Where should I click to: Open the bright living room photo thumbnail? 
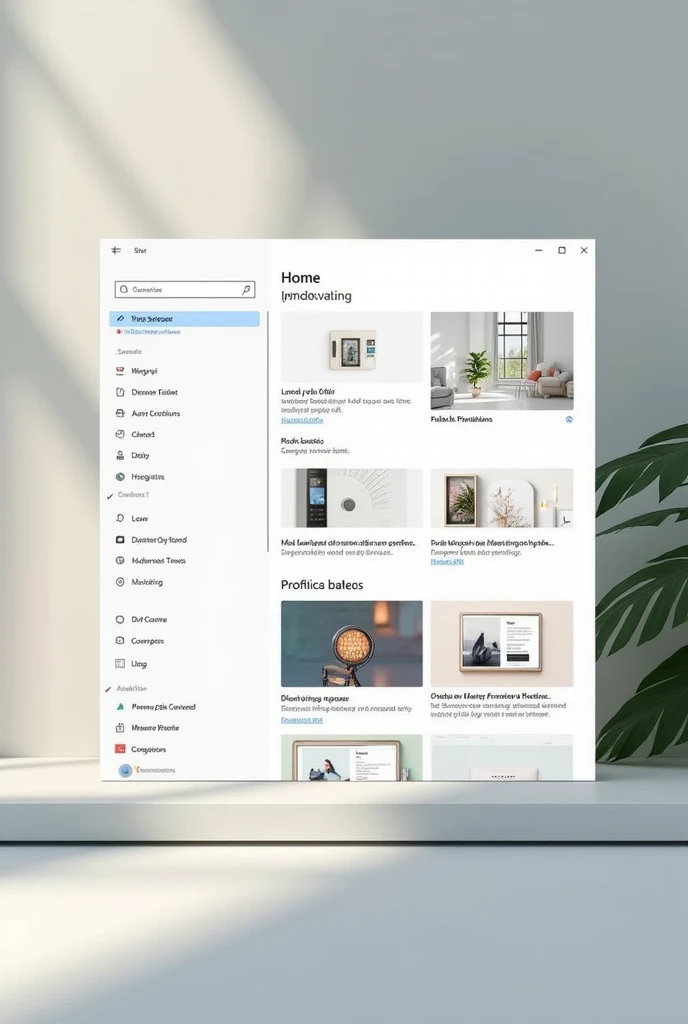502,360
